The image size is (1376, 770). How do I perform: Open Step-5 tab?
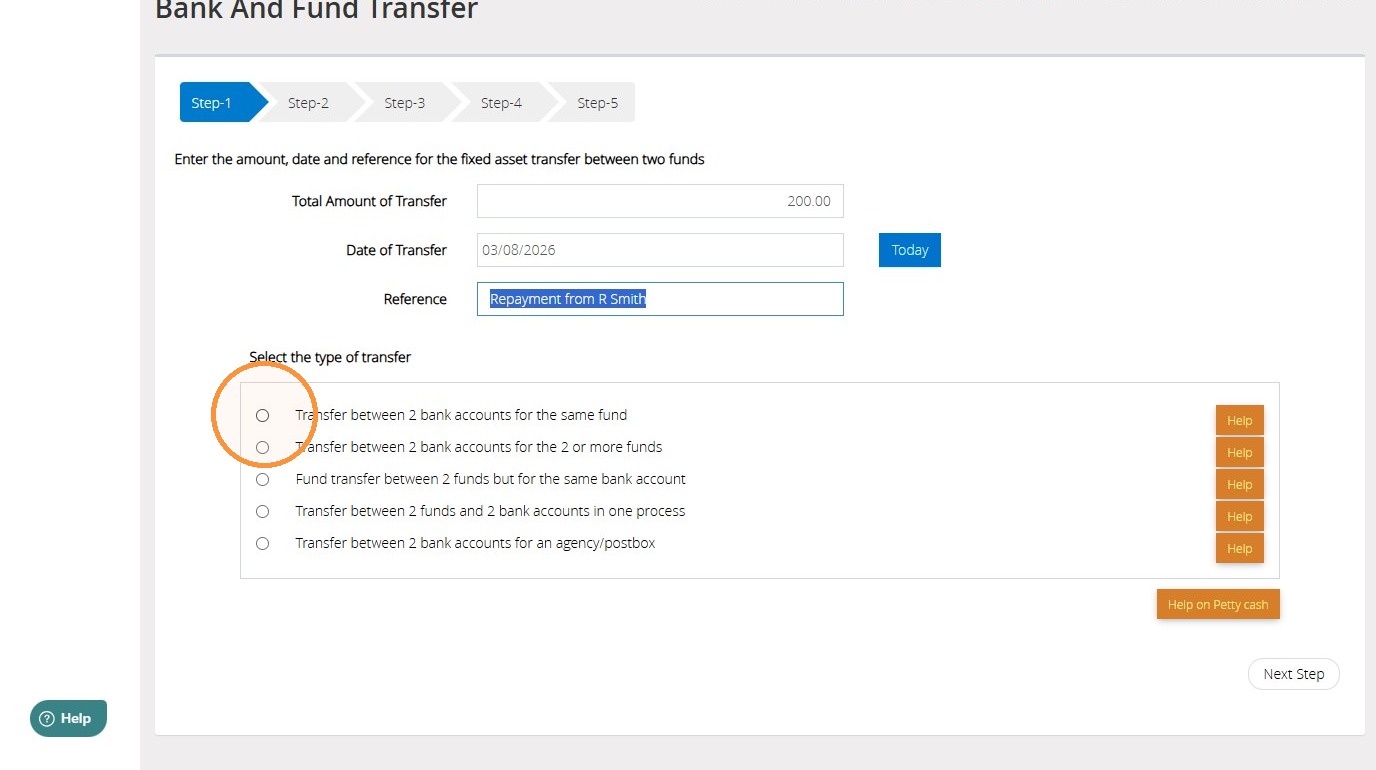595,102
